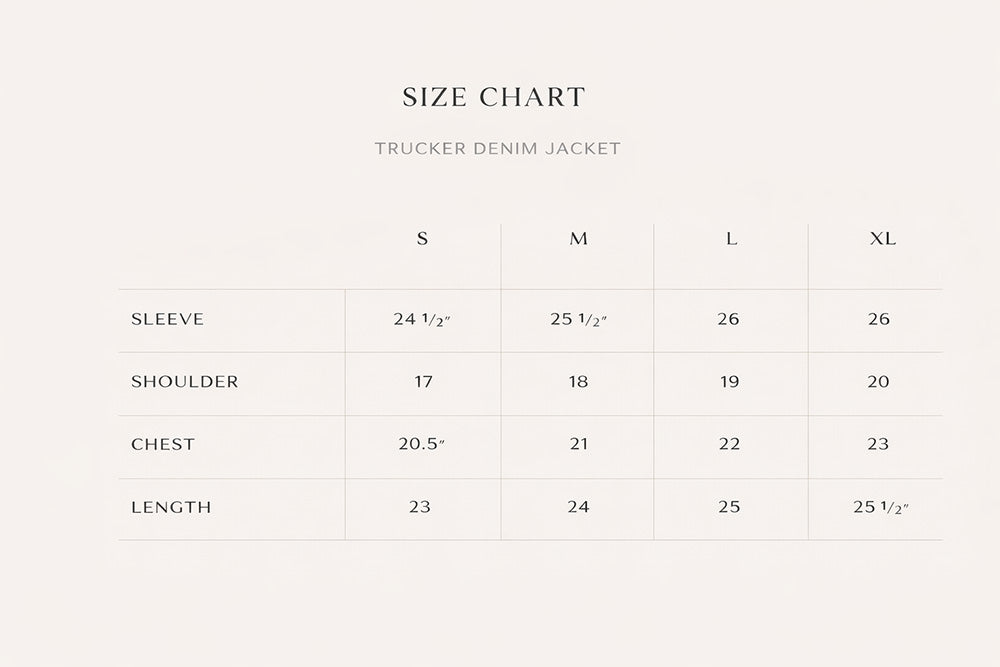Click the SIZE CHART heading
1000x667 pixels.
(493, 97)
